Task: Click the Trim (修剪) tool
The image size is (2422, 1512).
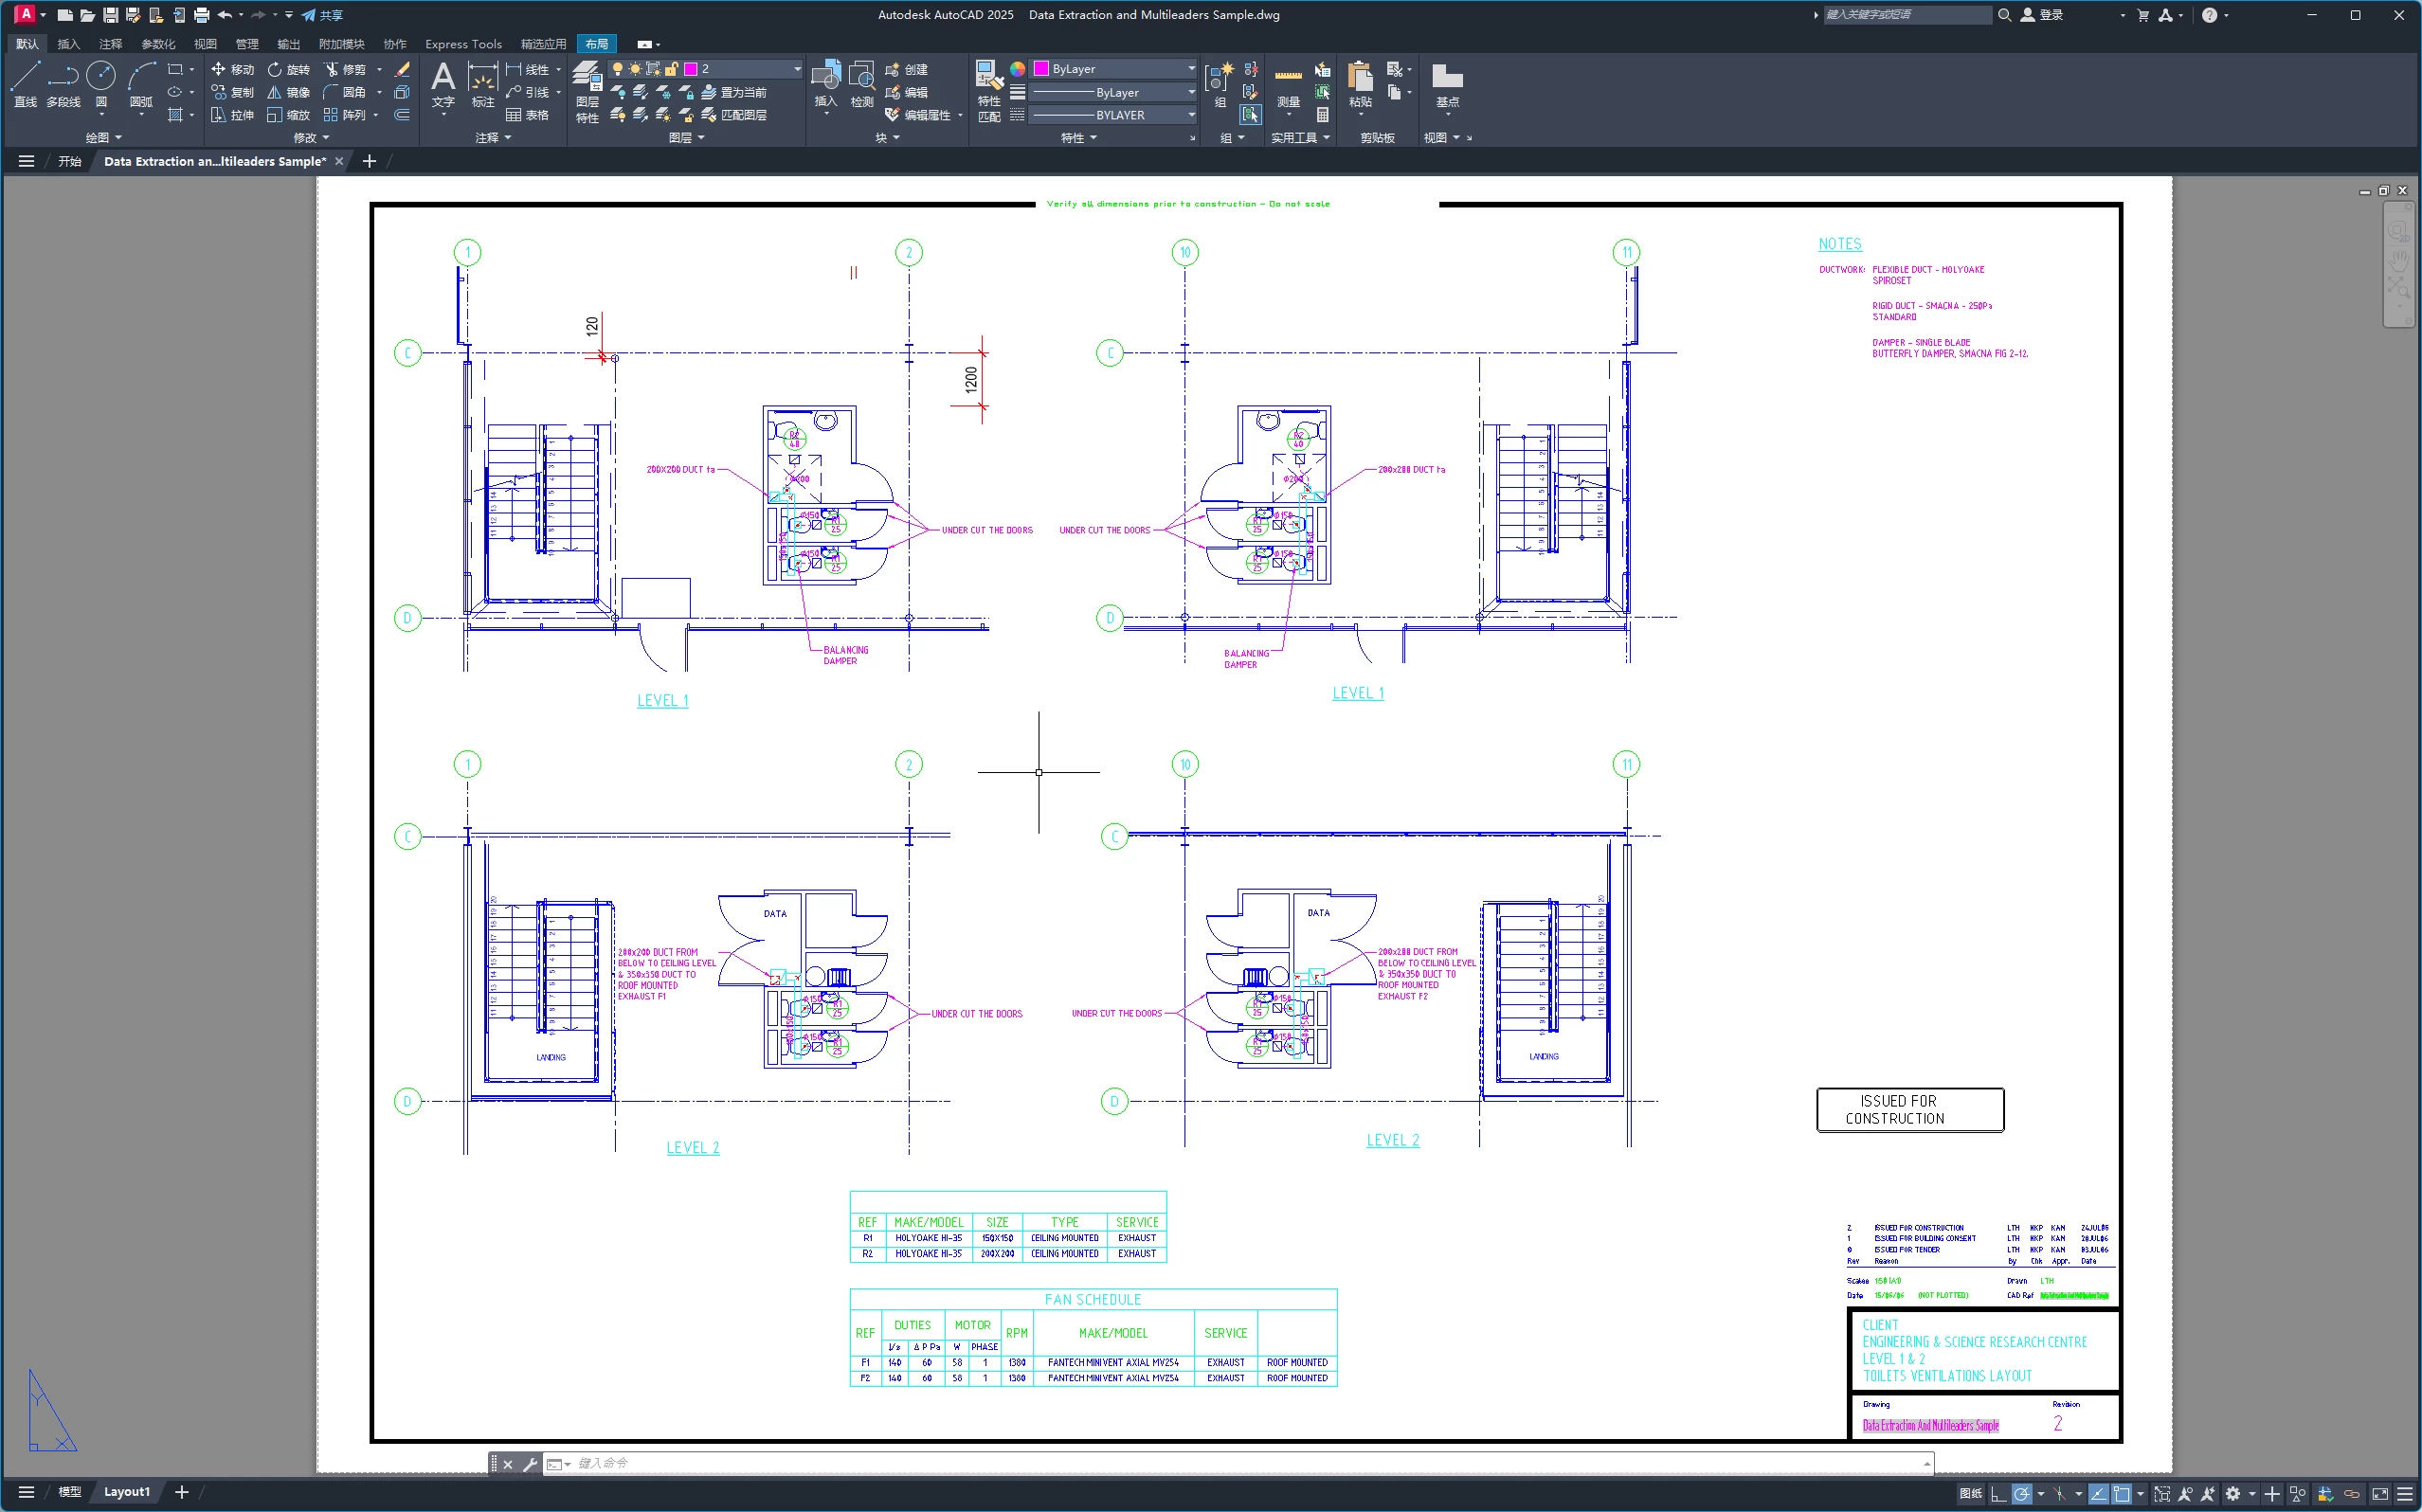Action: point(346,69)
